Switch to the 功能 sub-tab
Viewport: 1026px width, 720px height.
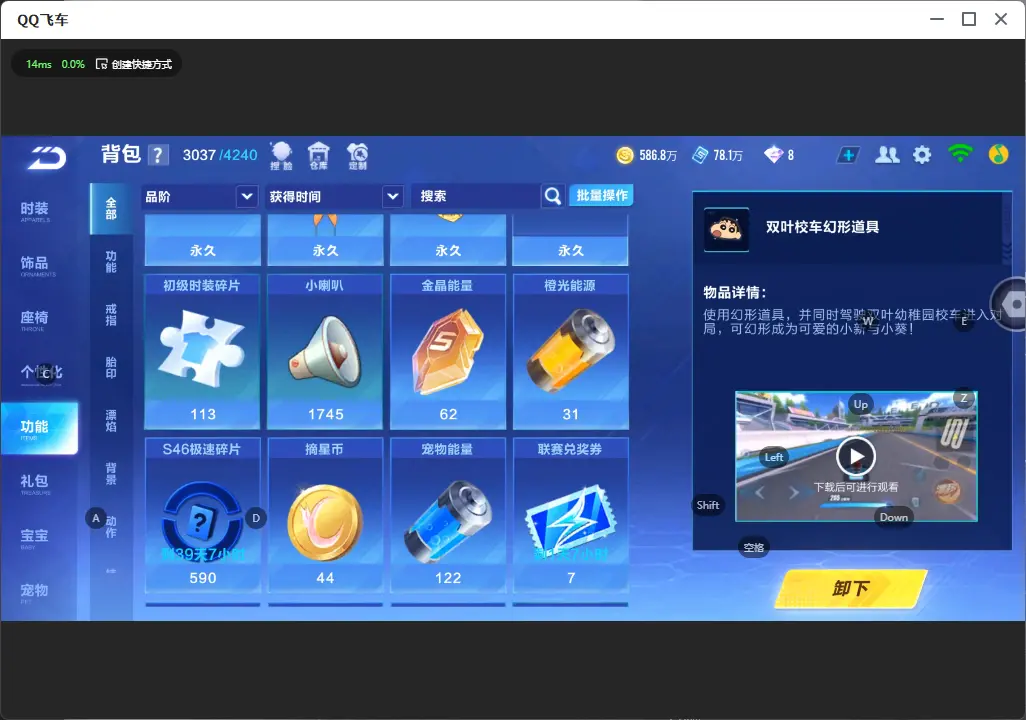click(x=111, y=262)
